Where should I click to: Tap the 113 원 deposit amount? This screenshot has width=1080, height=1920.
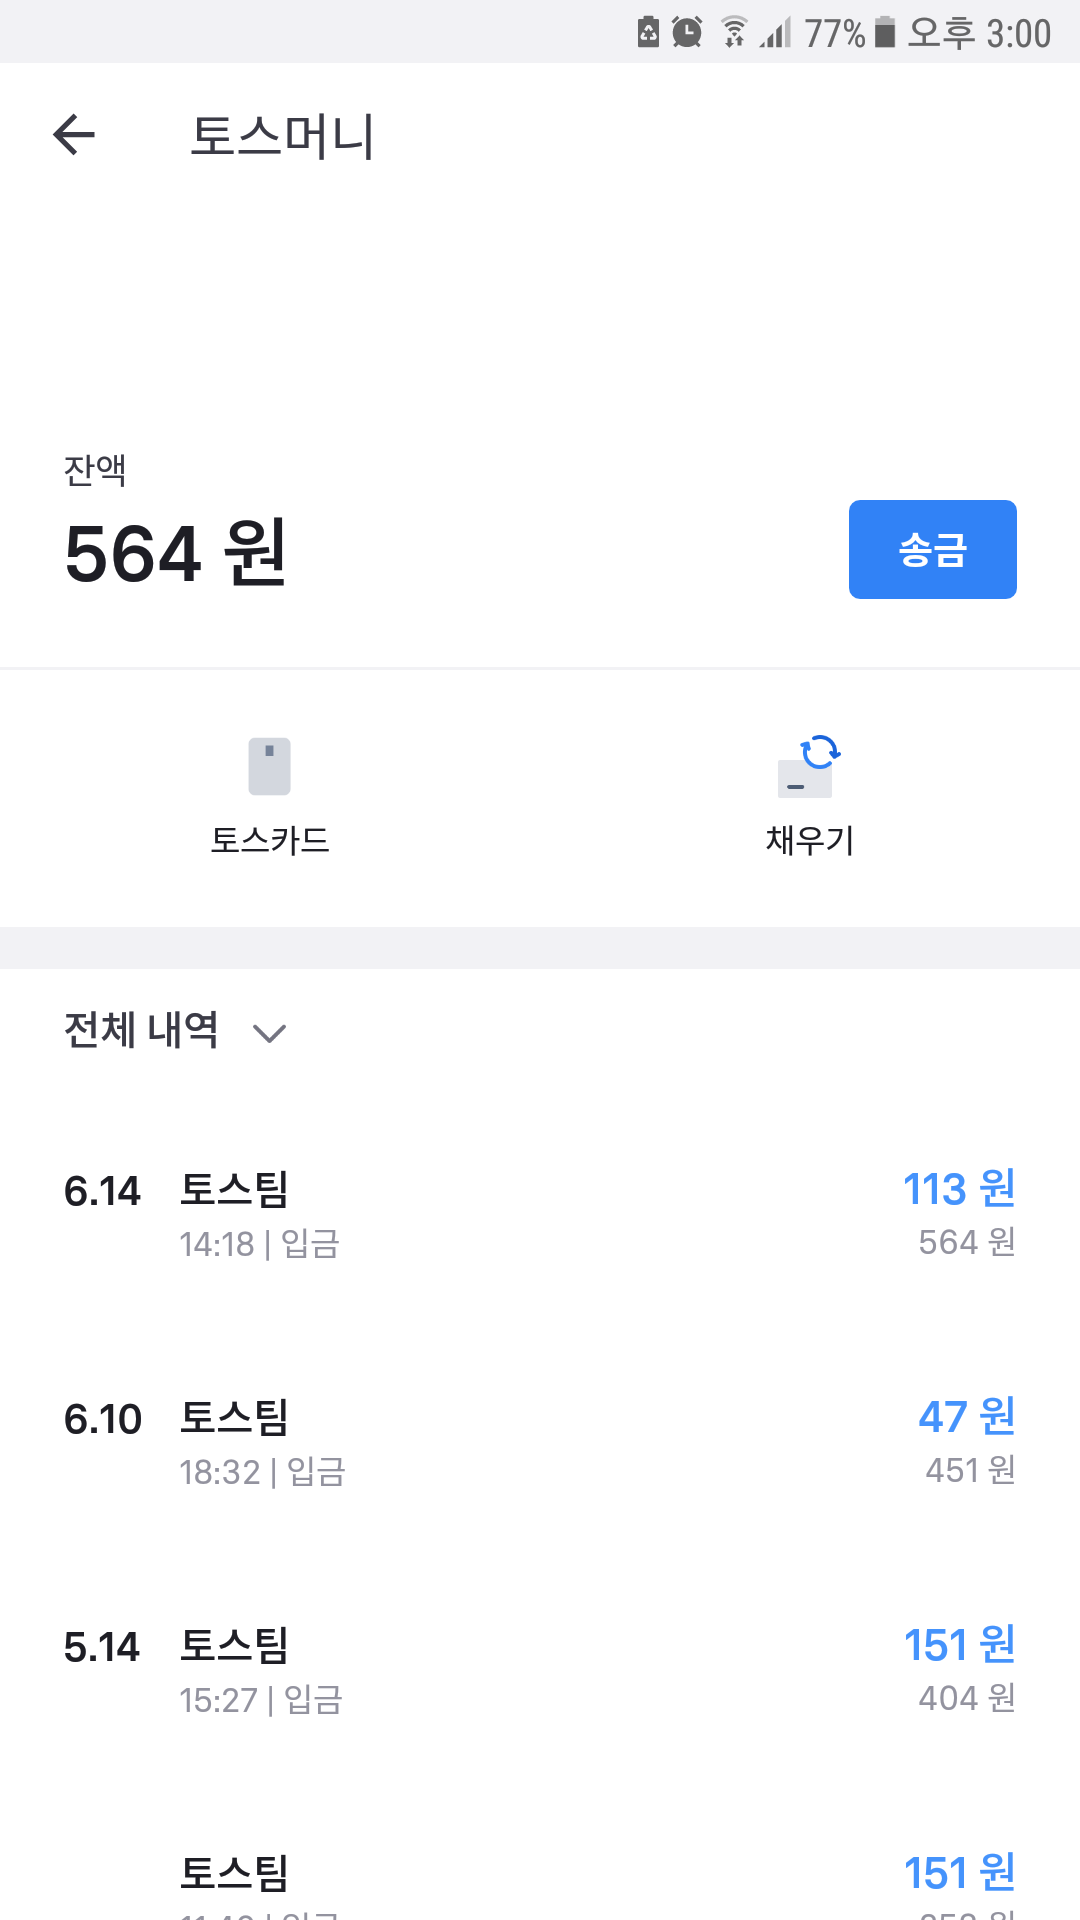pos(959,1189)
